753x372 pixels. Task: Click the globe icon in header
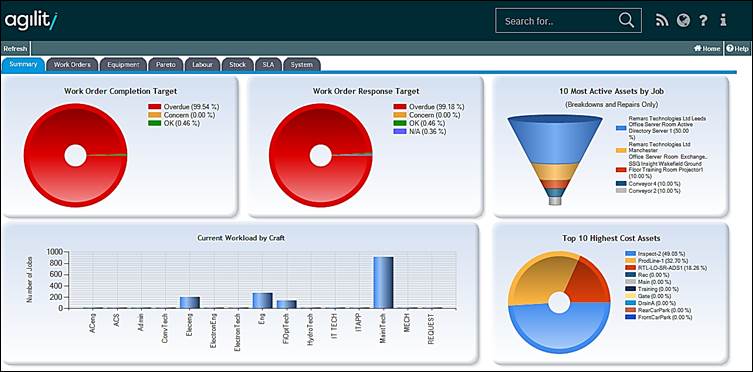click(683, 21)
